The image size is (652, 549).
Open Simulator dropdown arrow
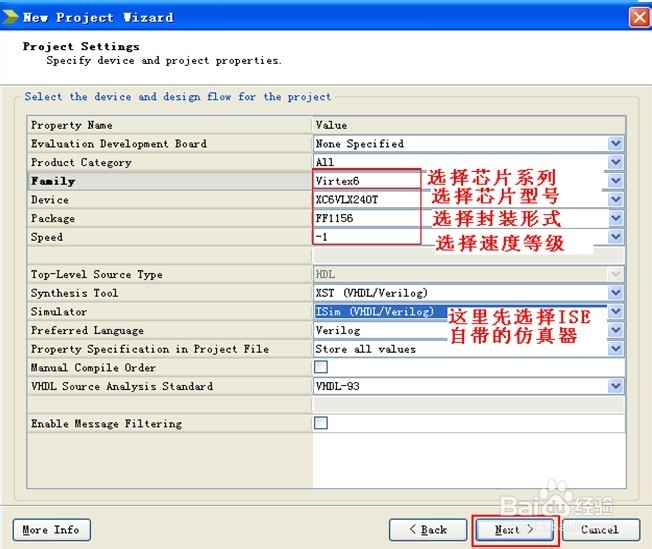point(615,312)
